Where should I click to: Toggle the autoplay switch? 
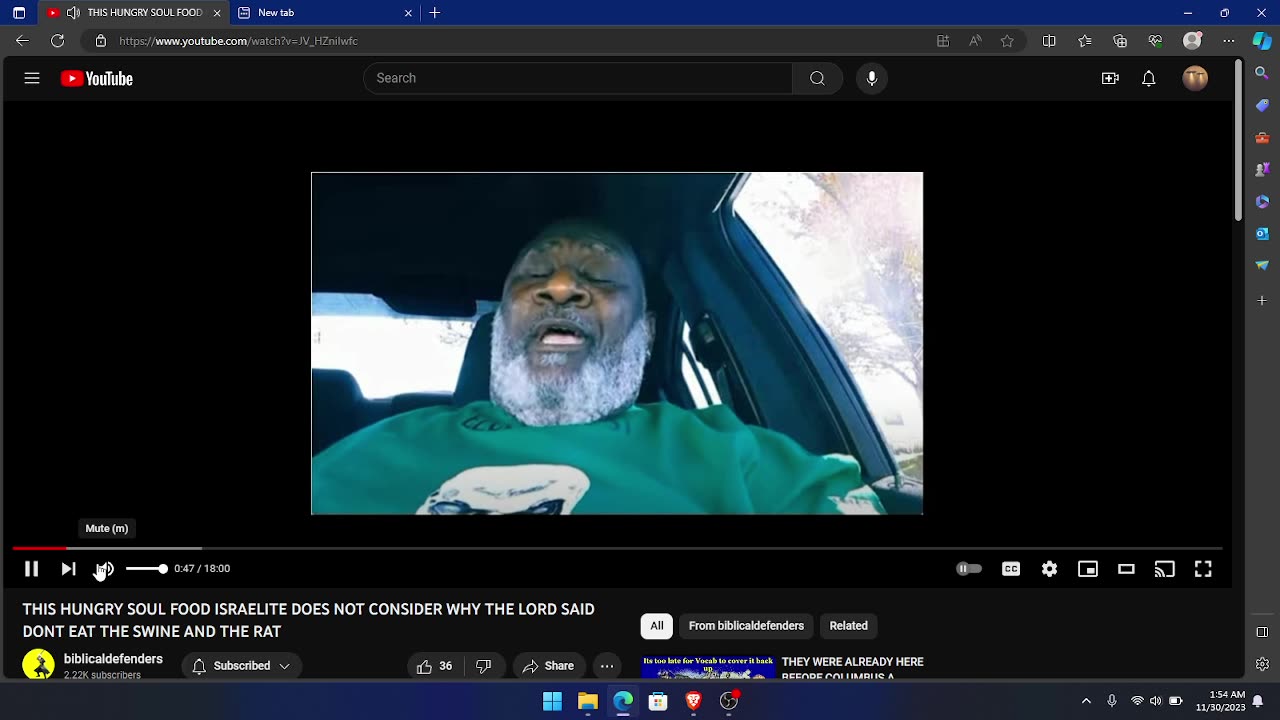coord(969,569)
